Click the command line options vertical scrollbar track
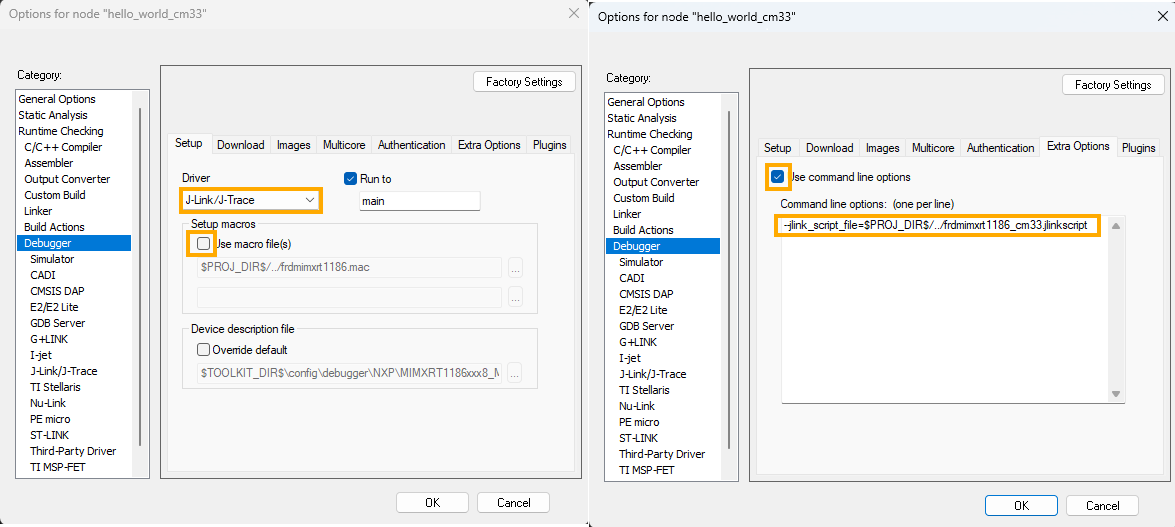Viewport: 1175px width, 527px height. [x=1114, y=310]
